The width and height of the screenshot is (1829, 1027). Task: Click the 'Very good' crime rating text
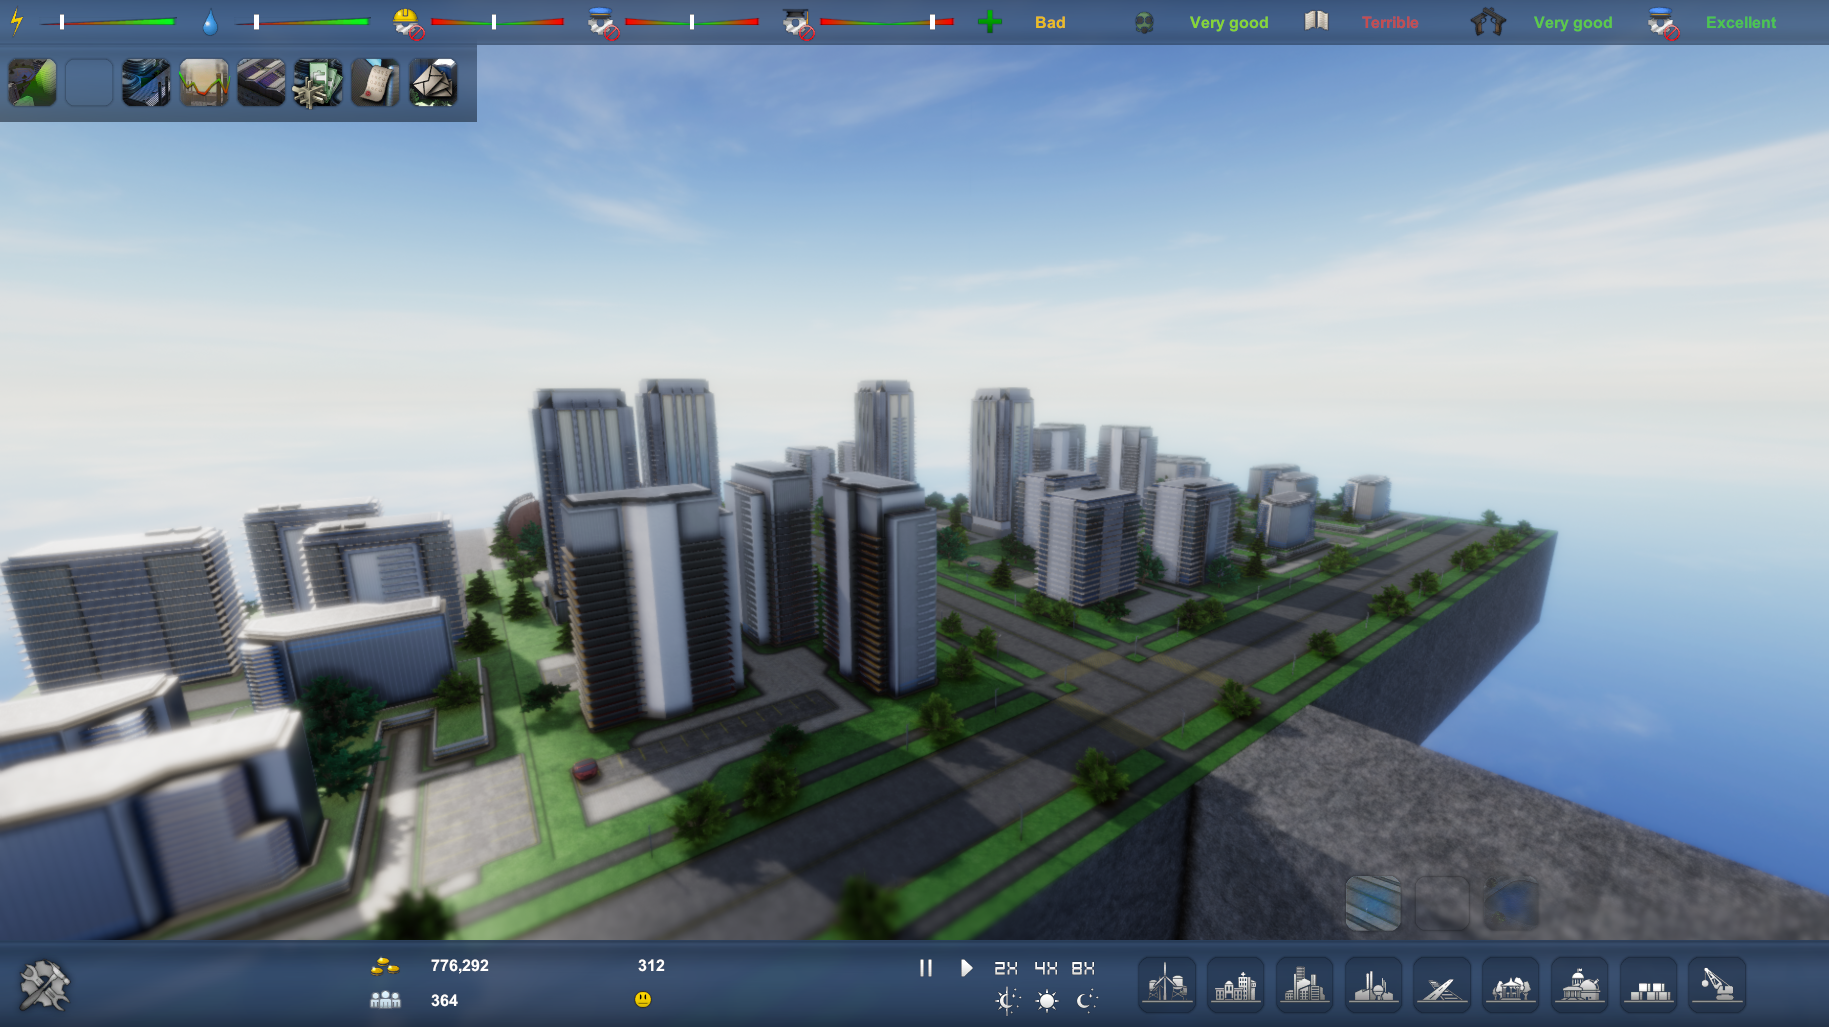pos(1573,22)
